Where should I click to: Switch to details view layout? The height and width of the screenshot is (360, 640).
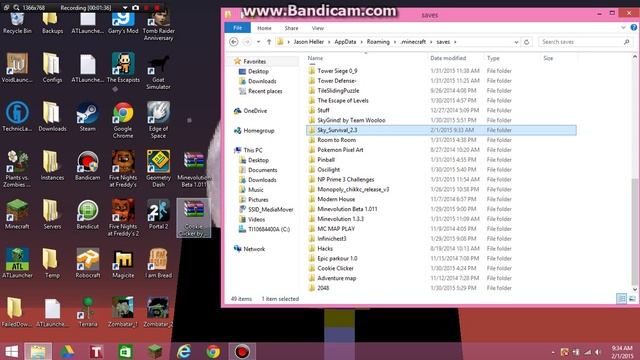pyautogui.click(x=621, y=299)
